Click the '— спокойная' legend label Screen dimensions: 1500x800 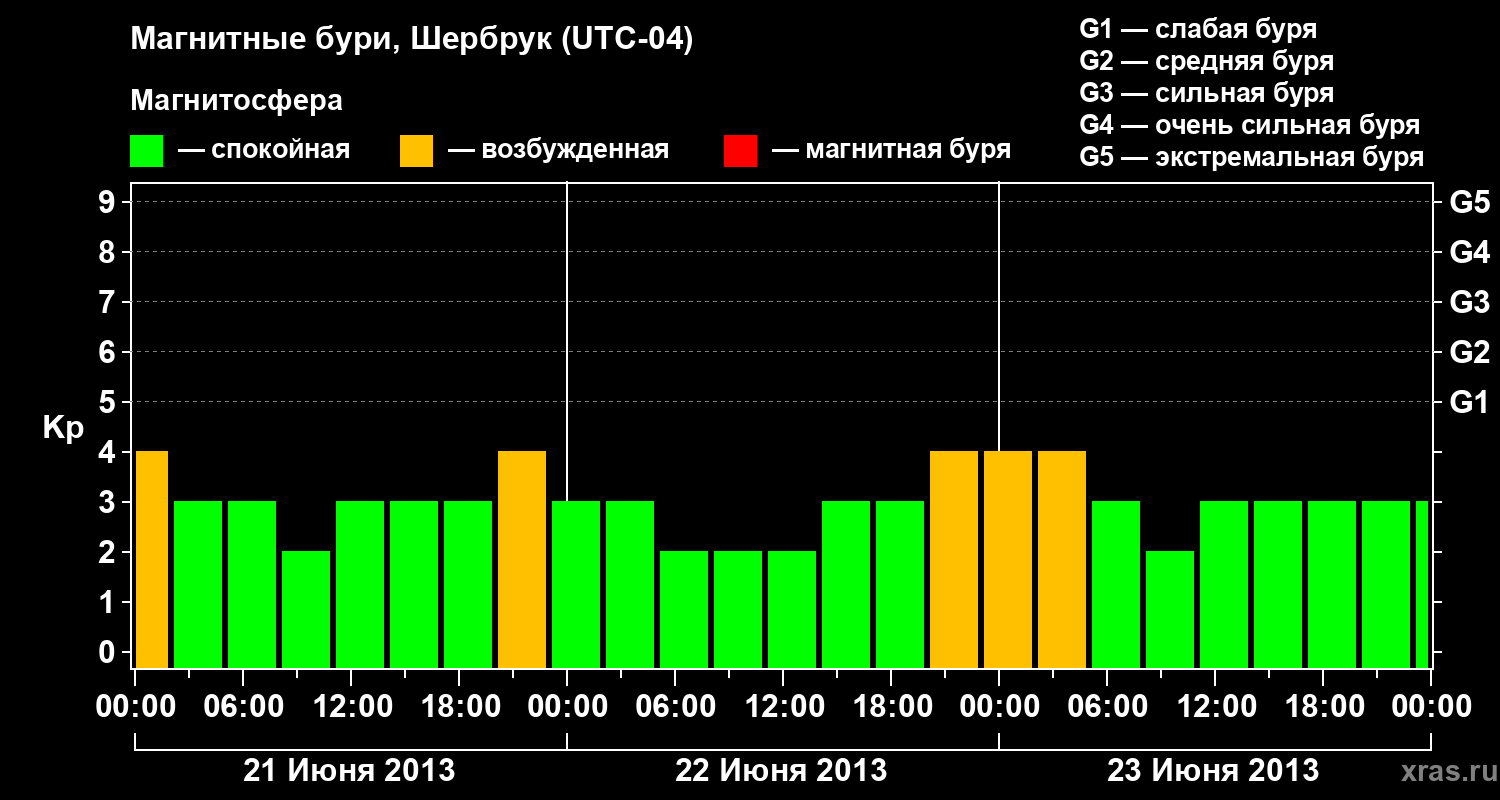[x=264, y=151]
